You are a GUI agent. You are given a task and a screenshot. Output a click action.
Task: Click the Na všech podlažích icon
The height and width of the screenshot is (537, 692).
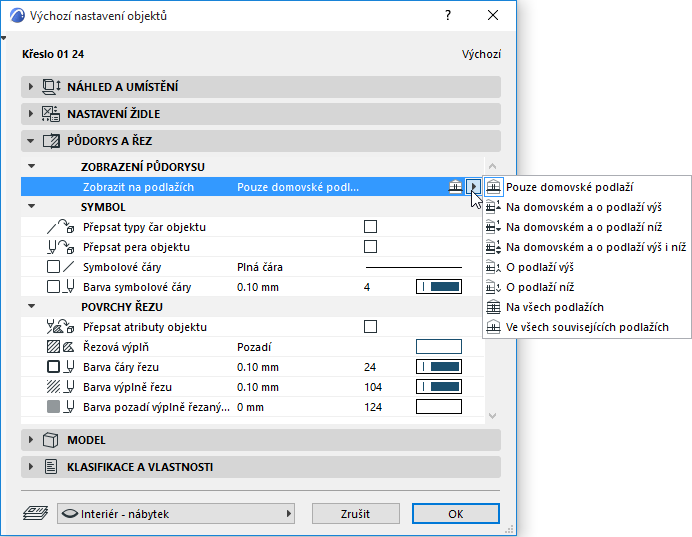pyautogui.click(x=493, y=307)
